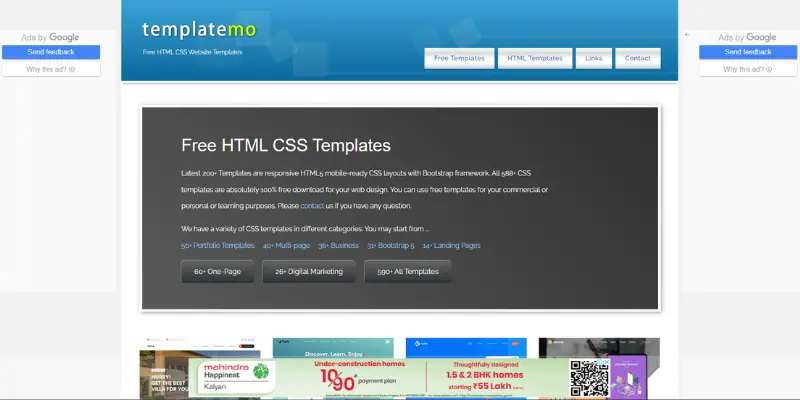Open the Free Templates menu
Viewport: 800px width, 400px height.
[x=458, y=58]
